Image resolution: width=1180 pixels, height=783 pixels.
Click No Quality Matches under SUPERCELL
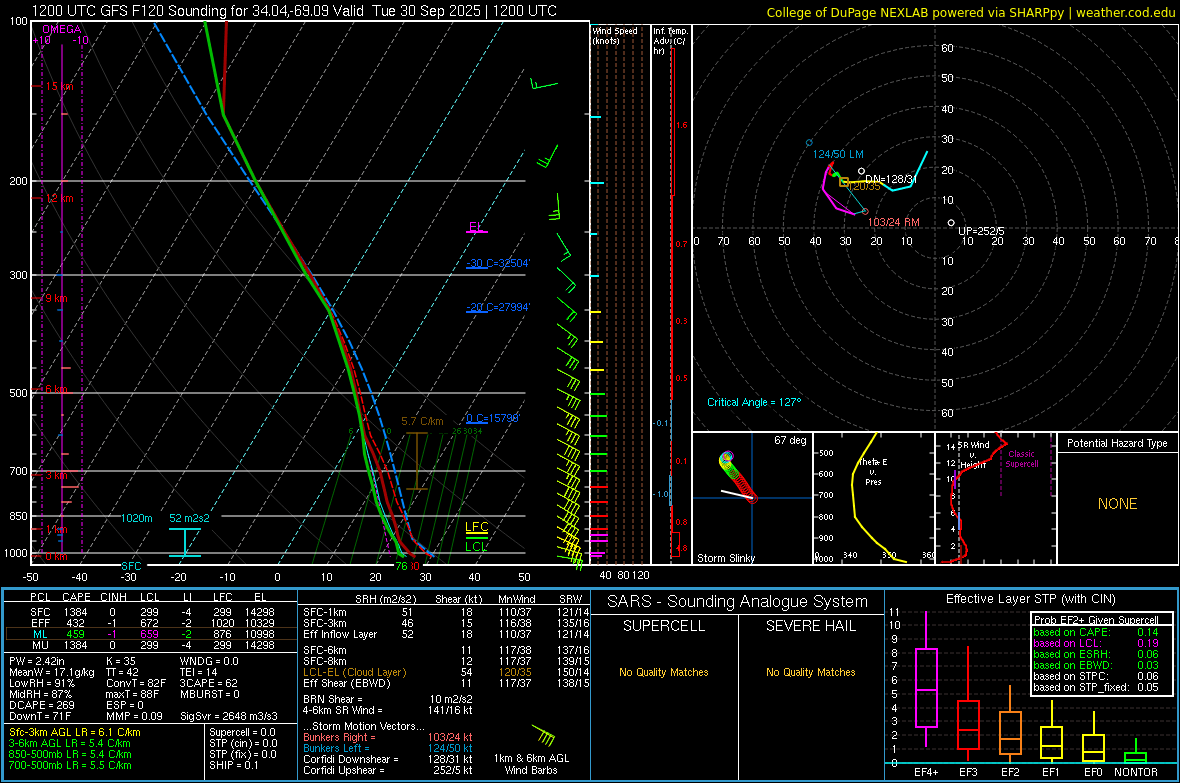(664, 672)
